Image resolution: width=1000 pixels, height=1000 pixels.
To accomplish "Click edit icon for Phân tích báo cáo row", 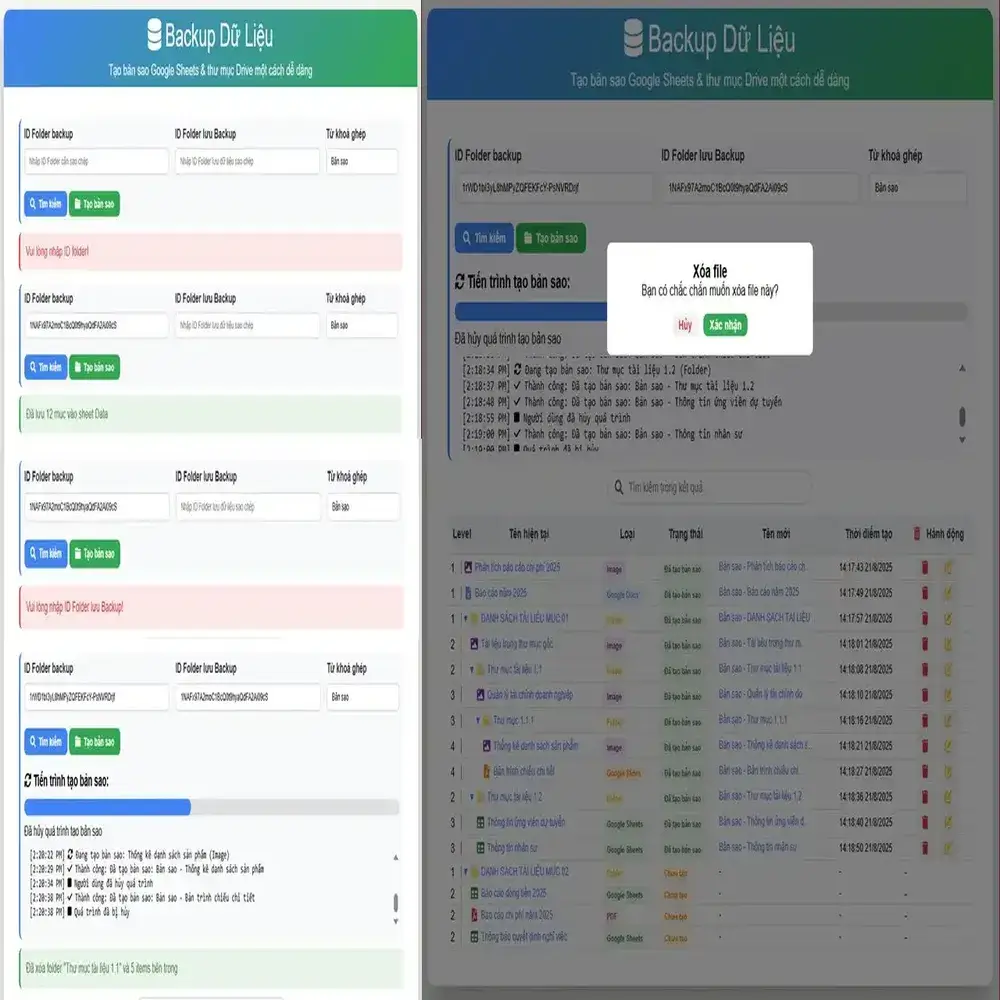I will click(948, 568).
